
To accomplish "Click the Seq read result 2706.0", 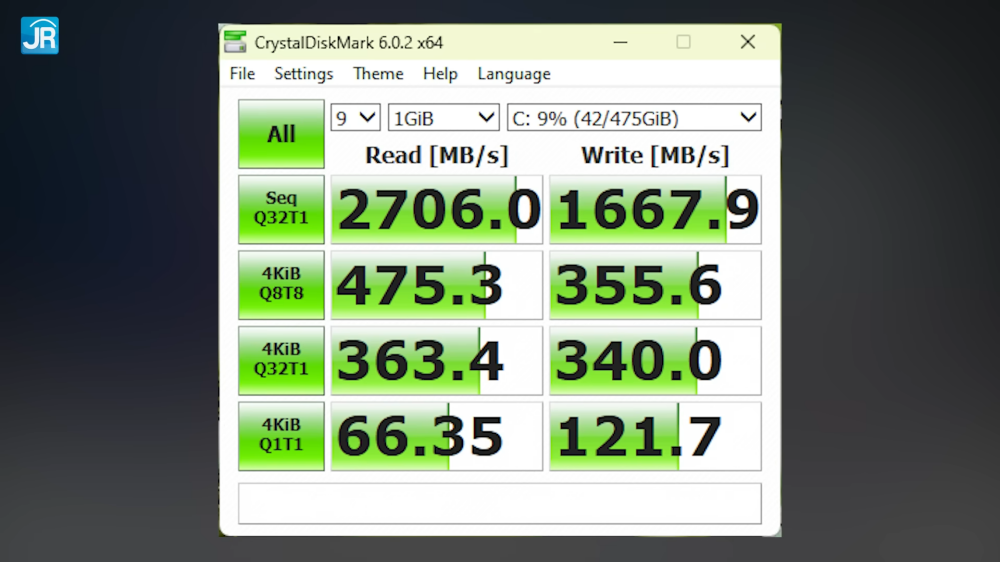I will tap(437, 209).
